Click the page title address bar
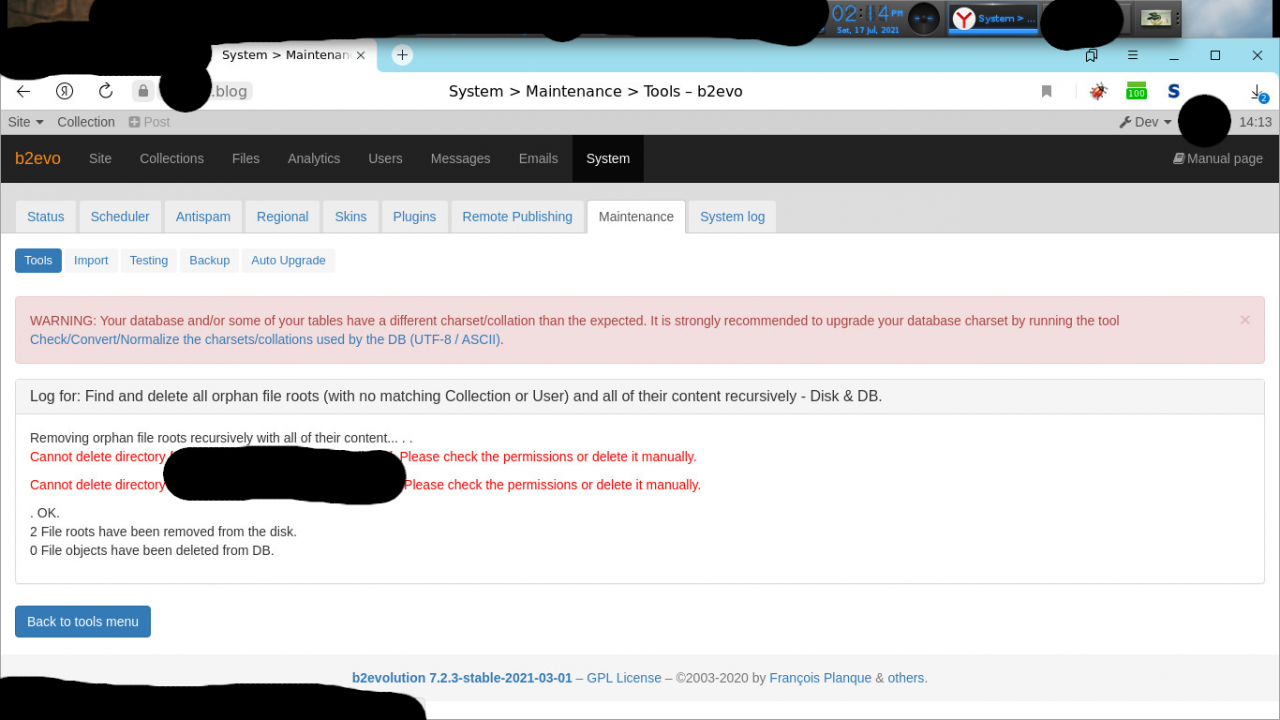The width and height of the screenshot is (1280, 720). pyautogui.click(x=596, y=91)
